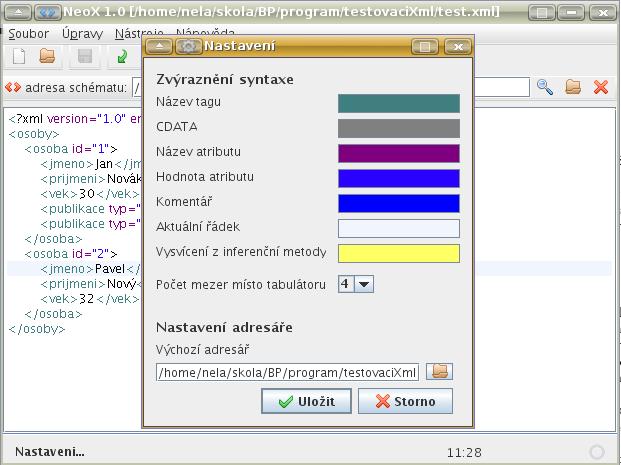621x465 pixels.
Task: Click Storno to cancel settings
Action: tap(405, 401)
